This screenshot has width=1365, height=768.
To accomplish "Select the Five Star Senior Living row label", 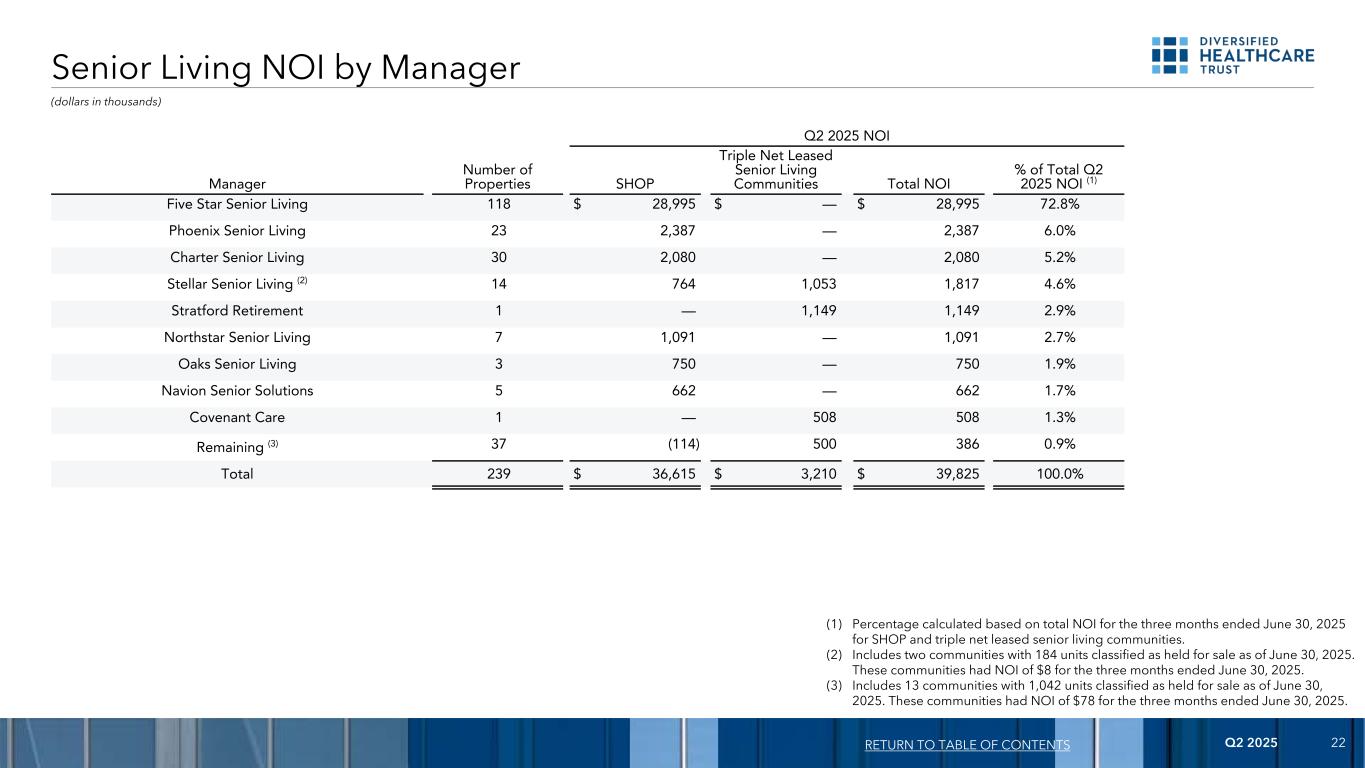I will (x=237, y=204).
